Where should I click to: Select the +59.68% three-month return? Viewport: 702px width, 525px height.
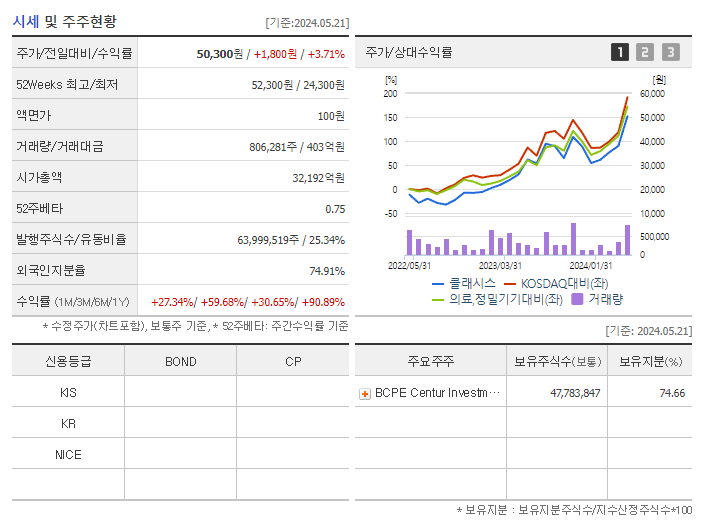coord(223,302)
